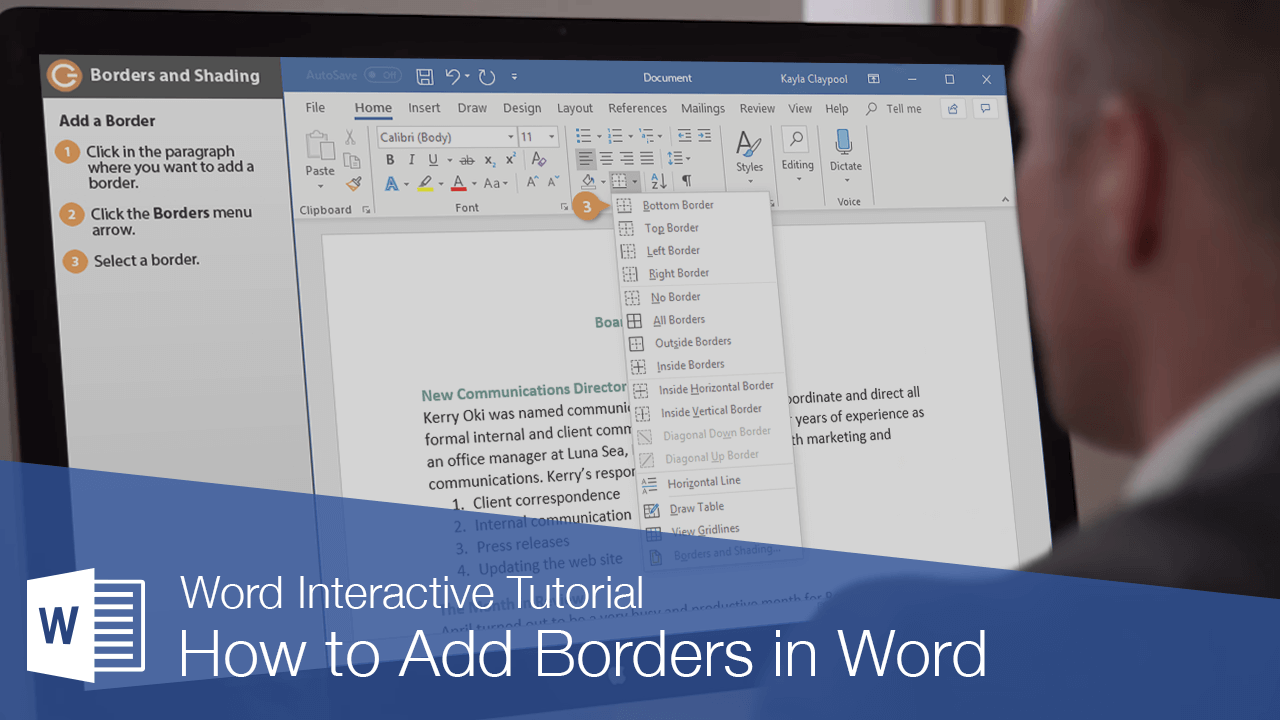Open the font size dropdown

(x=551, y=137)
